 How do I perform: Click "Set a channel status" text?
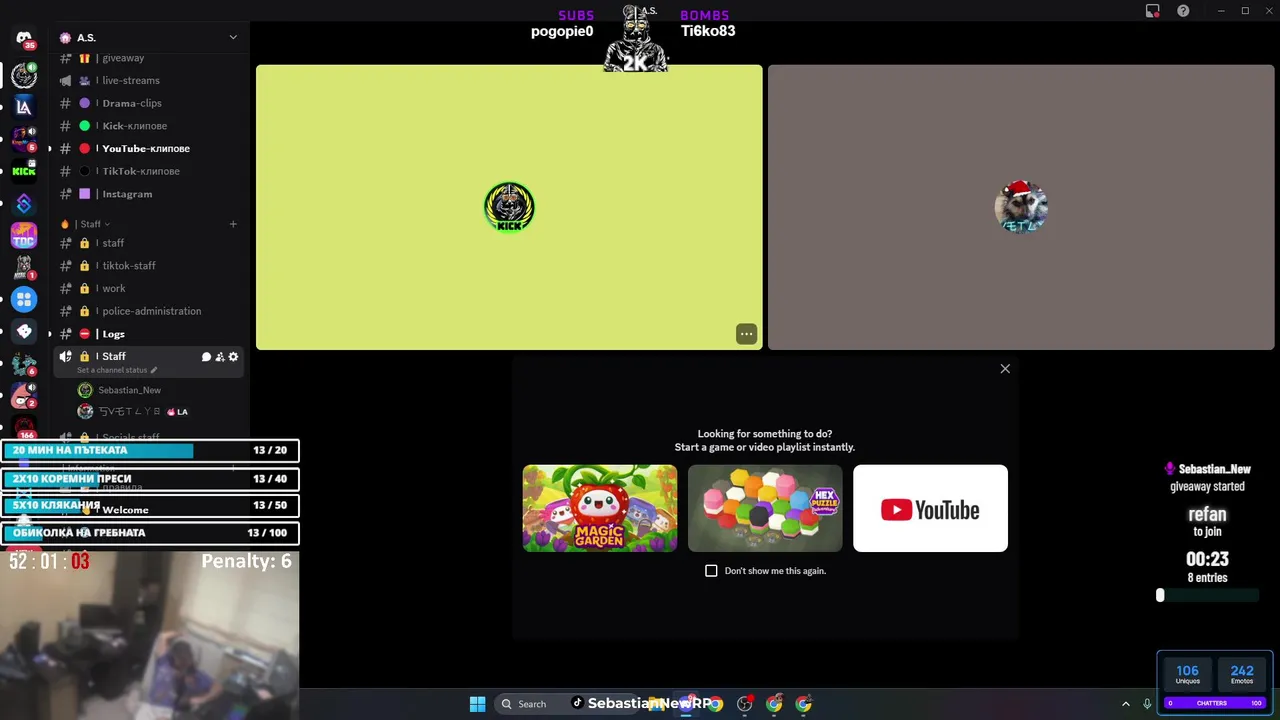[112, 370]
